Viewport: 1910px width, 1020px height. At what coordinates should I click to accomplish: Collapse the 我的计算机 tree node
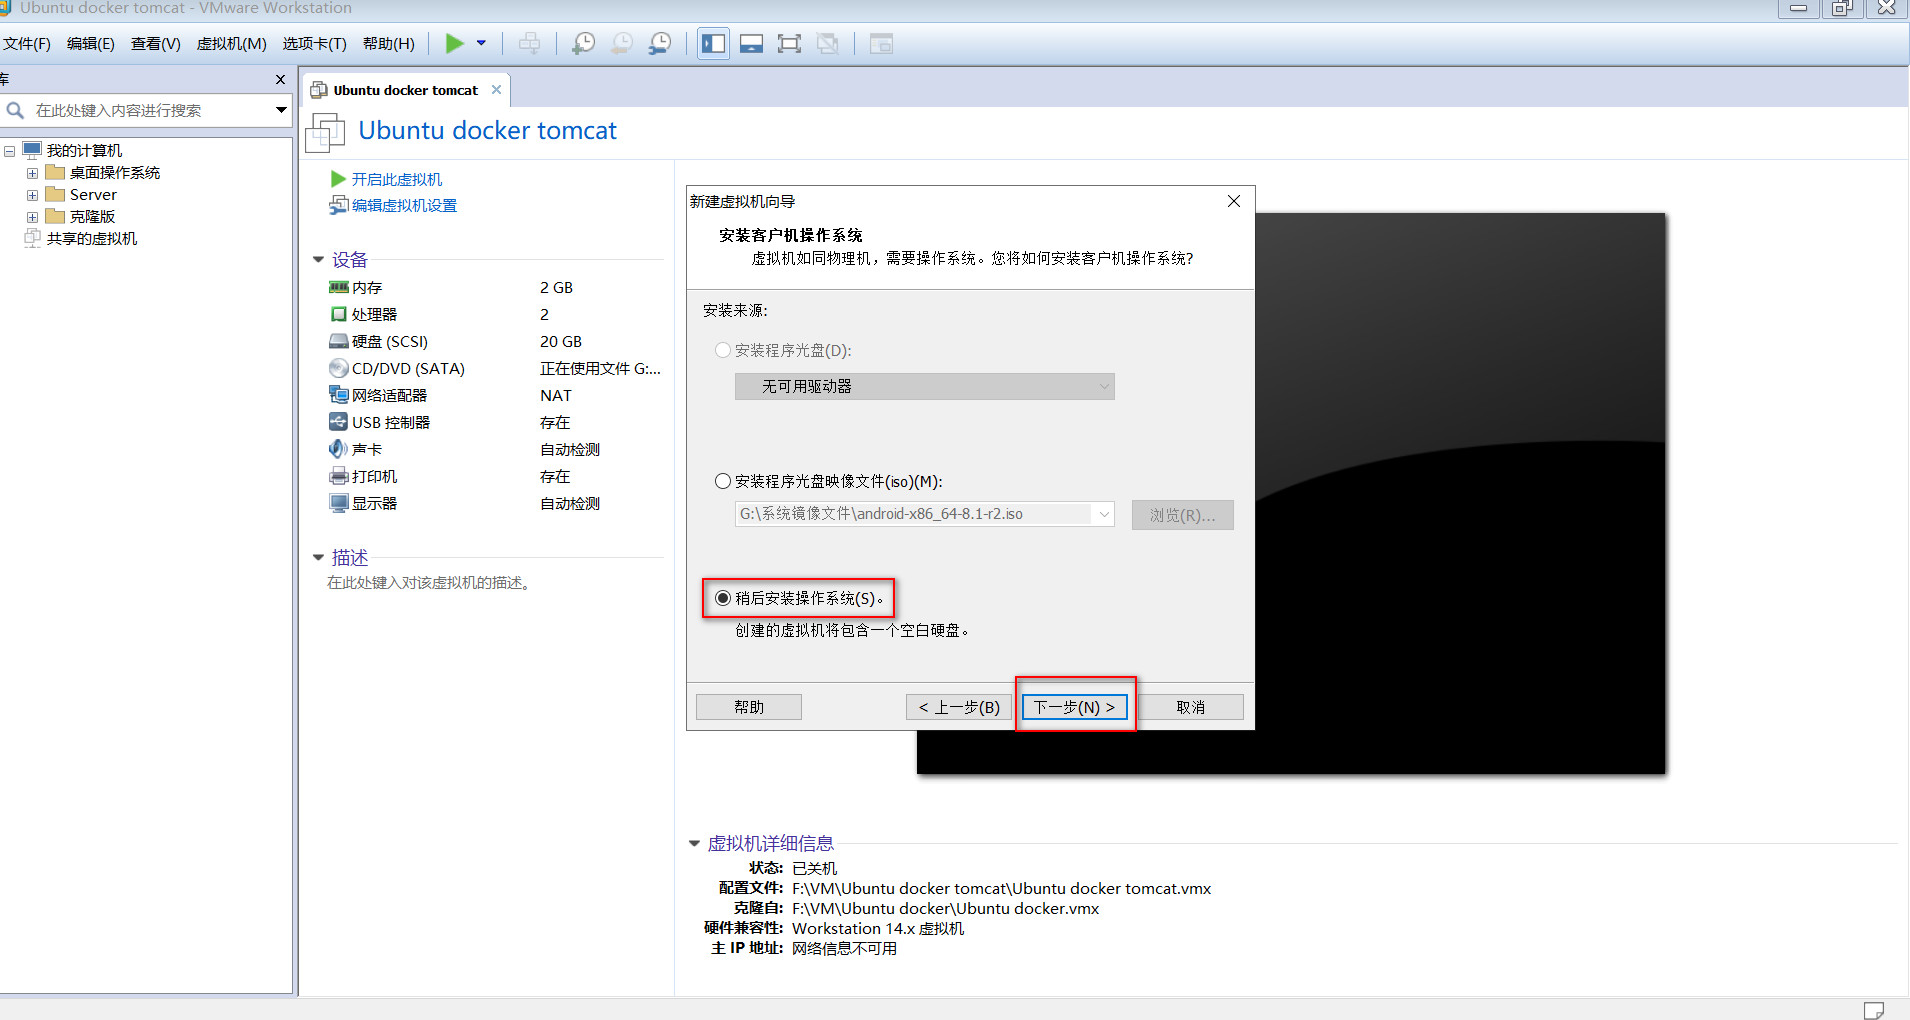coord(9,151)
